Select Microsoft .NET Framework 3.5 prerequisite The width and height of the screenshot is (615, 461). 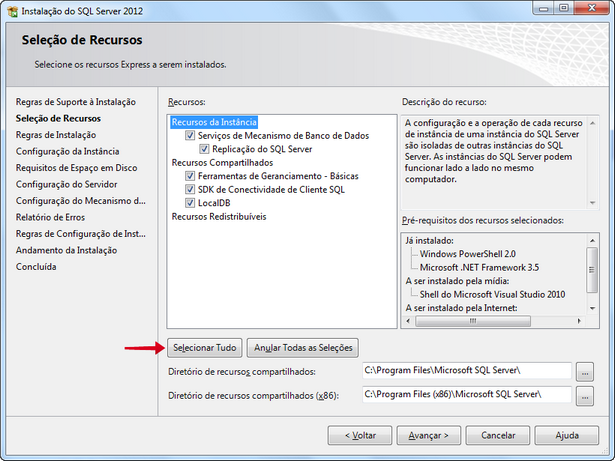479,268
